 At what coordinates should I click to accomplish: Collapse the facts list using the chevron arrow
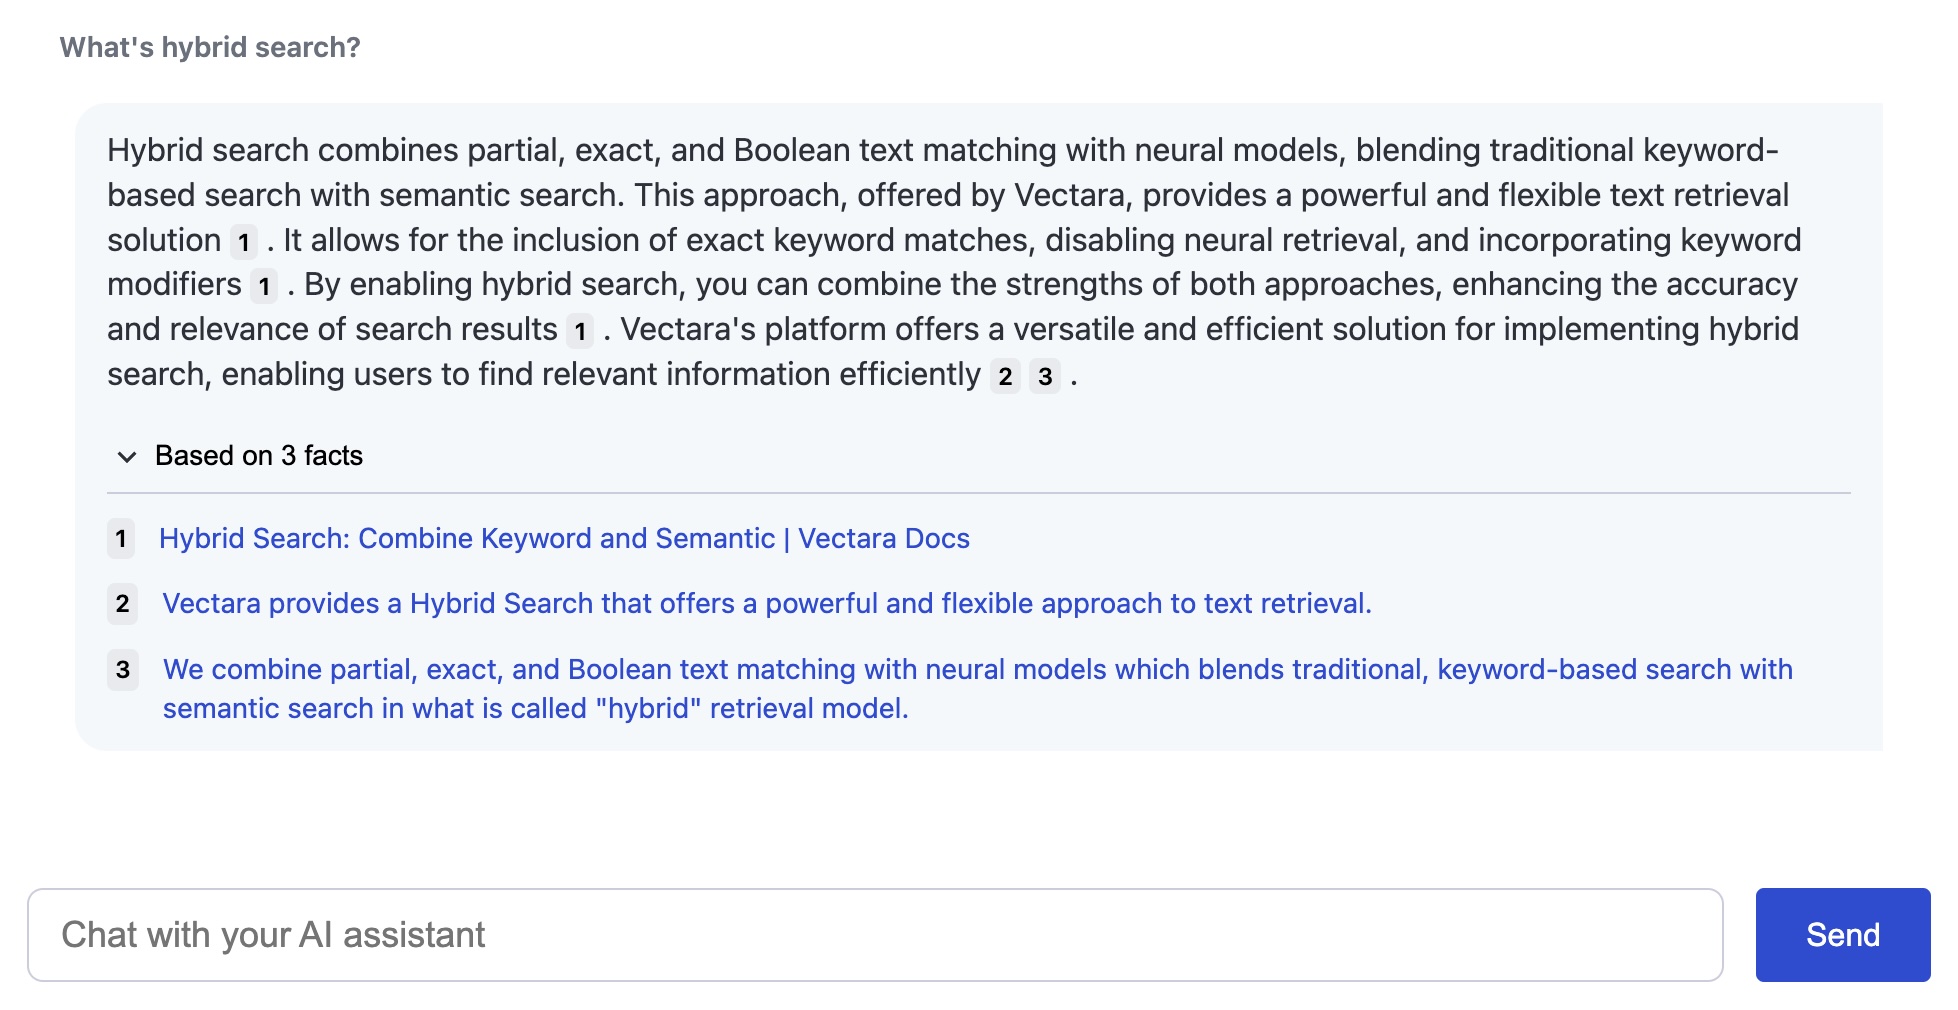click(x=127, y=457)
